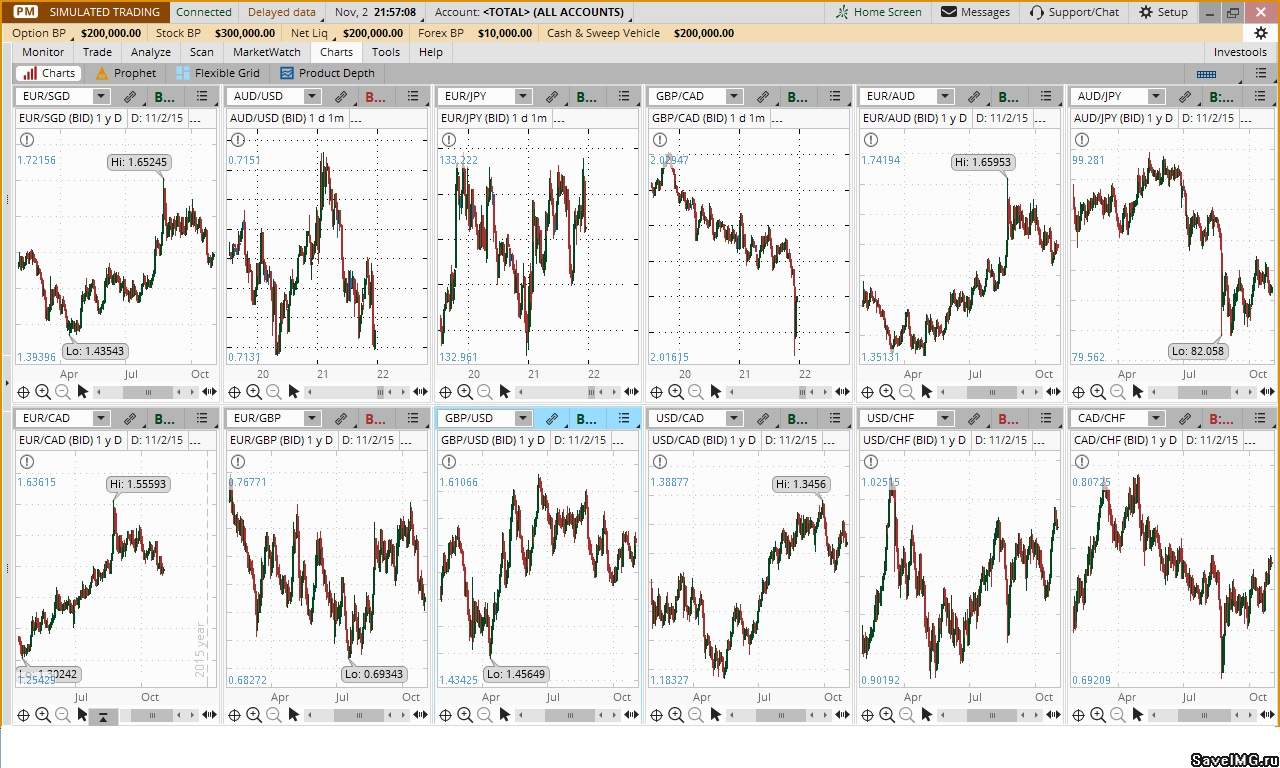This screenshot has height=768, width=1280.
Task: Zoom in on the AUD/USD chart
Action: tap(254, 392)
